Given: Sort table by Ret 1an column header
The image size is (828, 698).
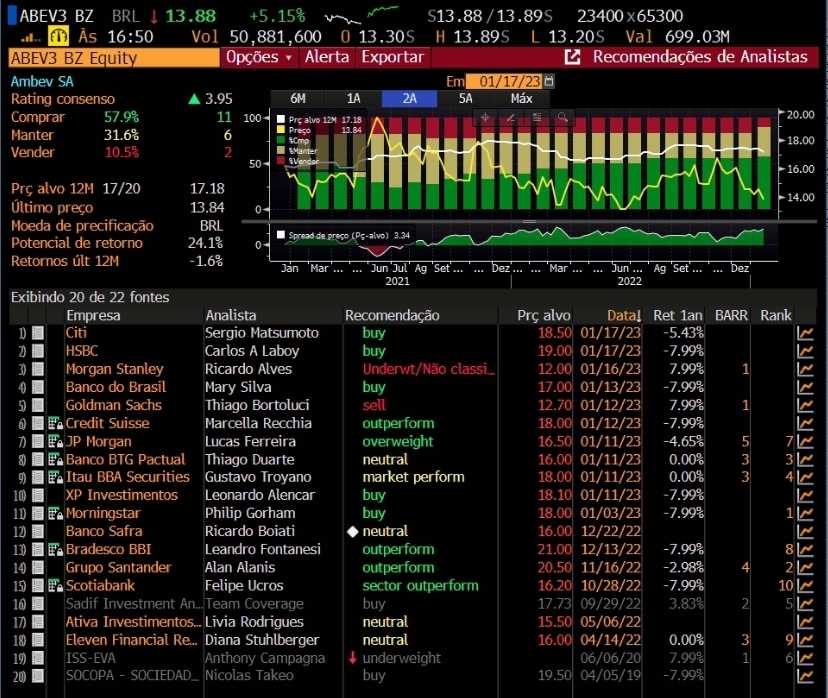Looking at the screenshot, I should click(678, 316).
